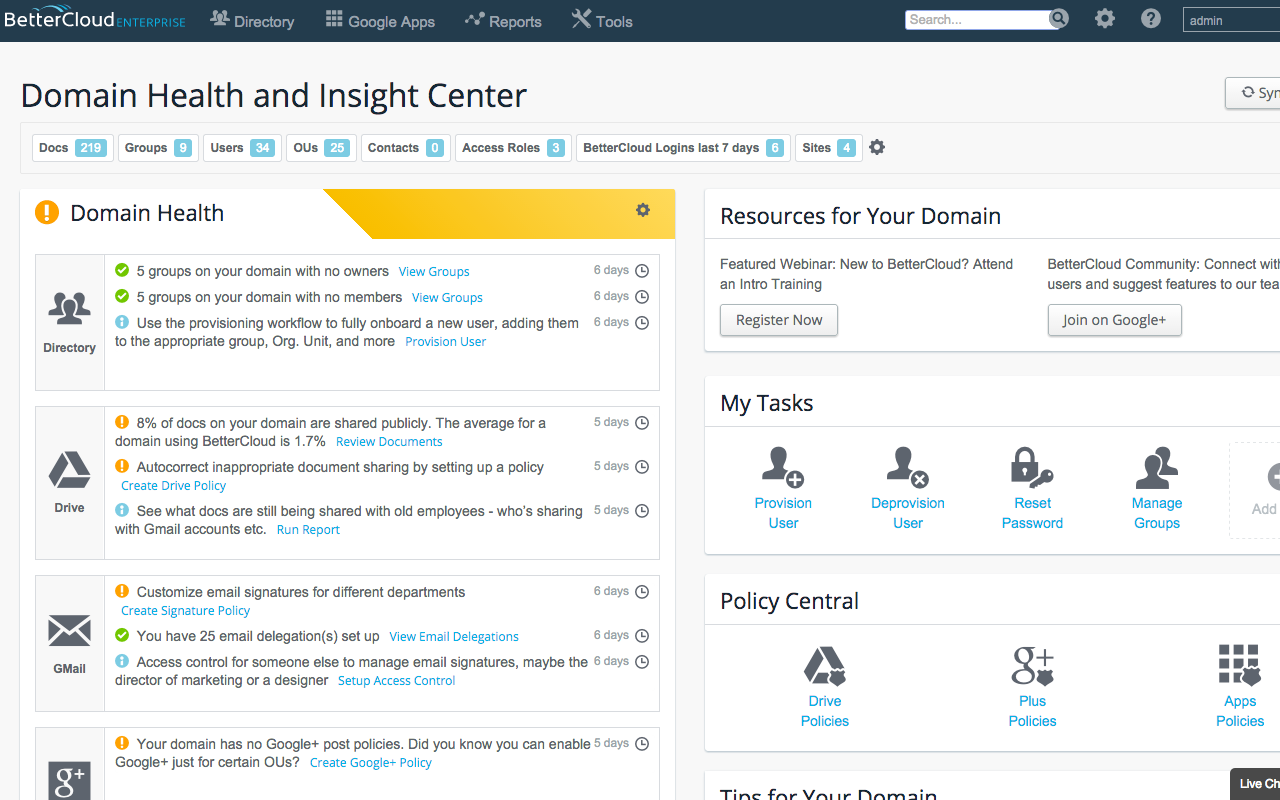Select the Users 34 stat tile
Image resolution: width=1280 pixels, height=800 pixels.
tap(242, 147)
